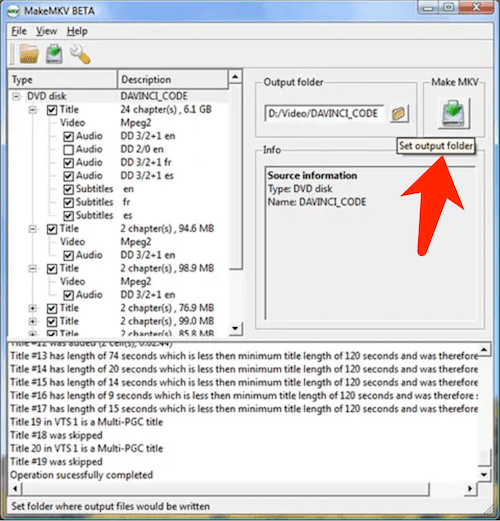Click the Type column header
Screen dimensions: 500x521
tap(63, 80)
